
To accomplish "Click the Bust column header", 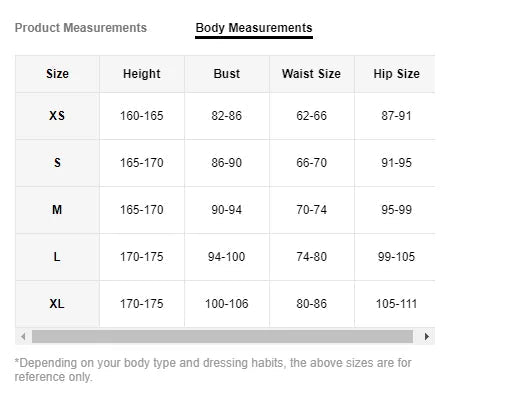I will click(227, 74).
